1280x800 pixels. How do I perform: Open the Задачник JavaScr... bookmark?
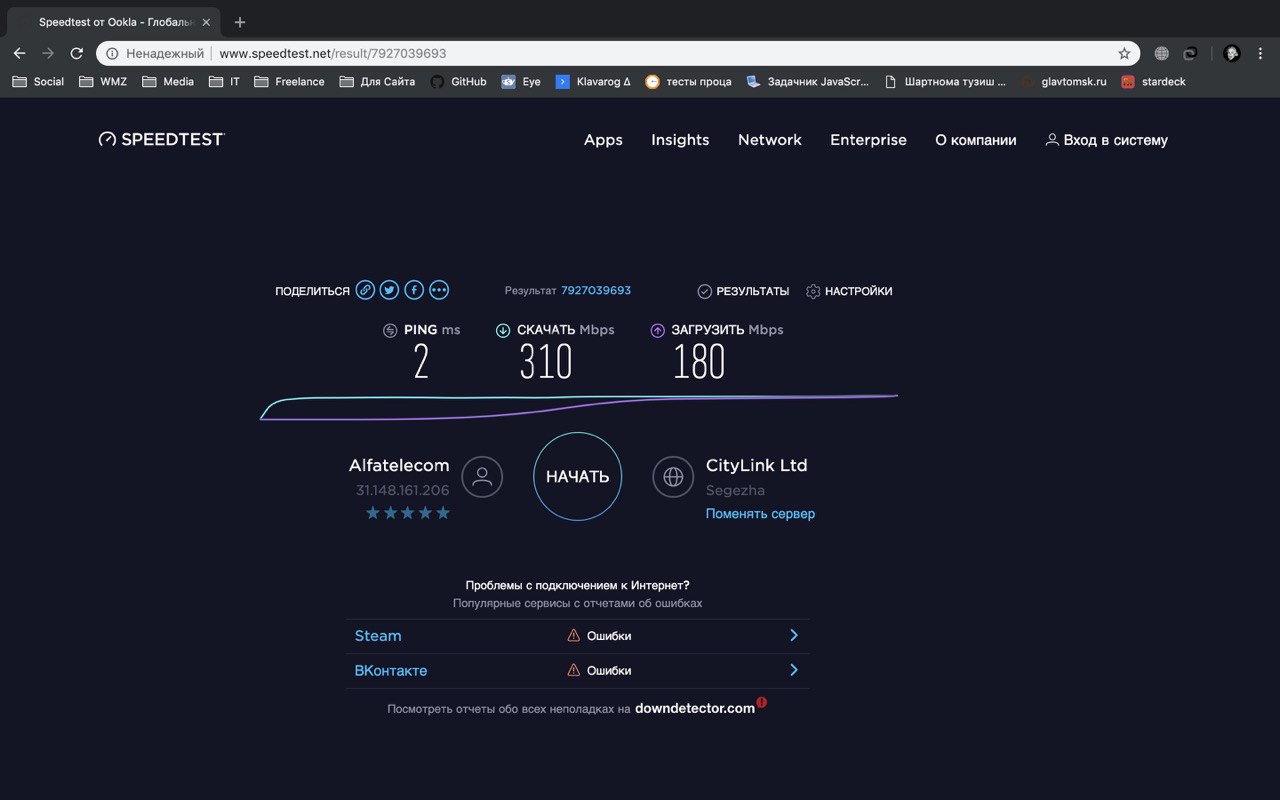(808, 82)
